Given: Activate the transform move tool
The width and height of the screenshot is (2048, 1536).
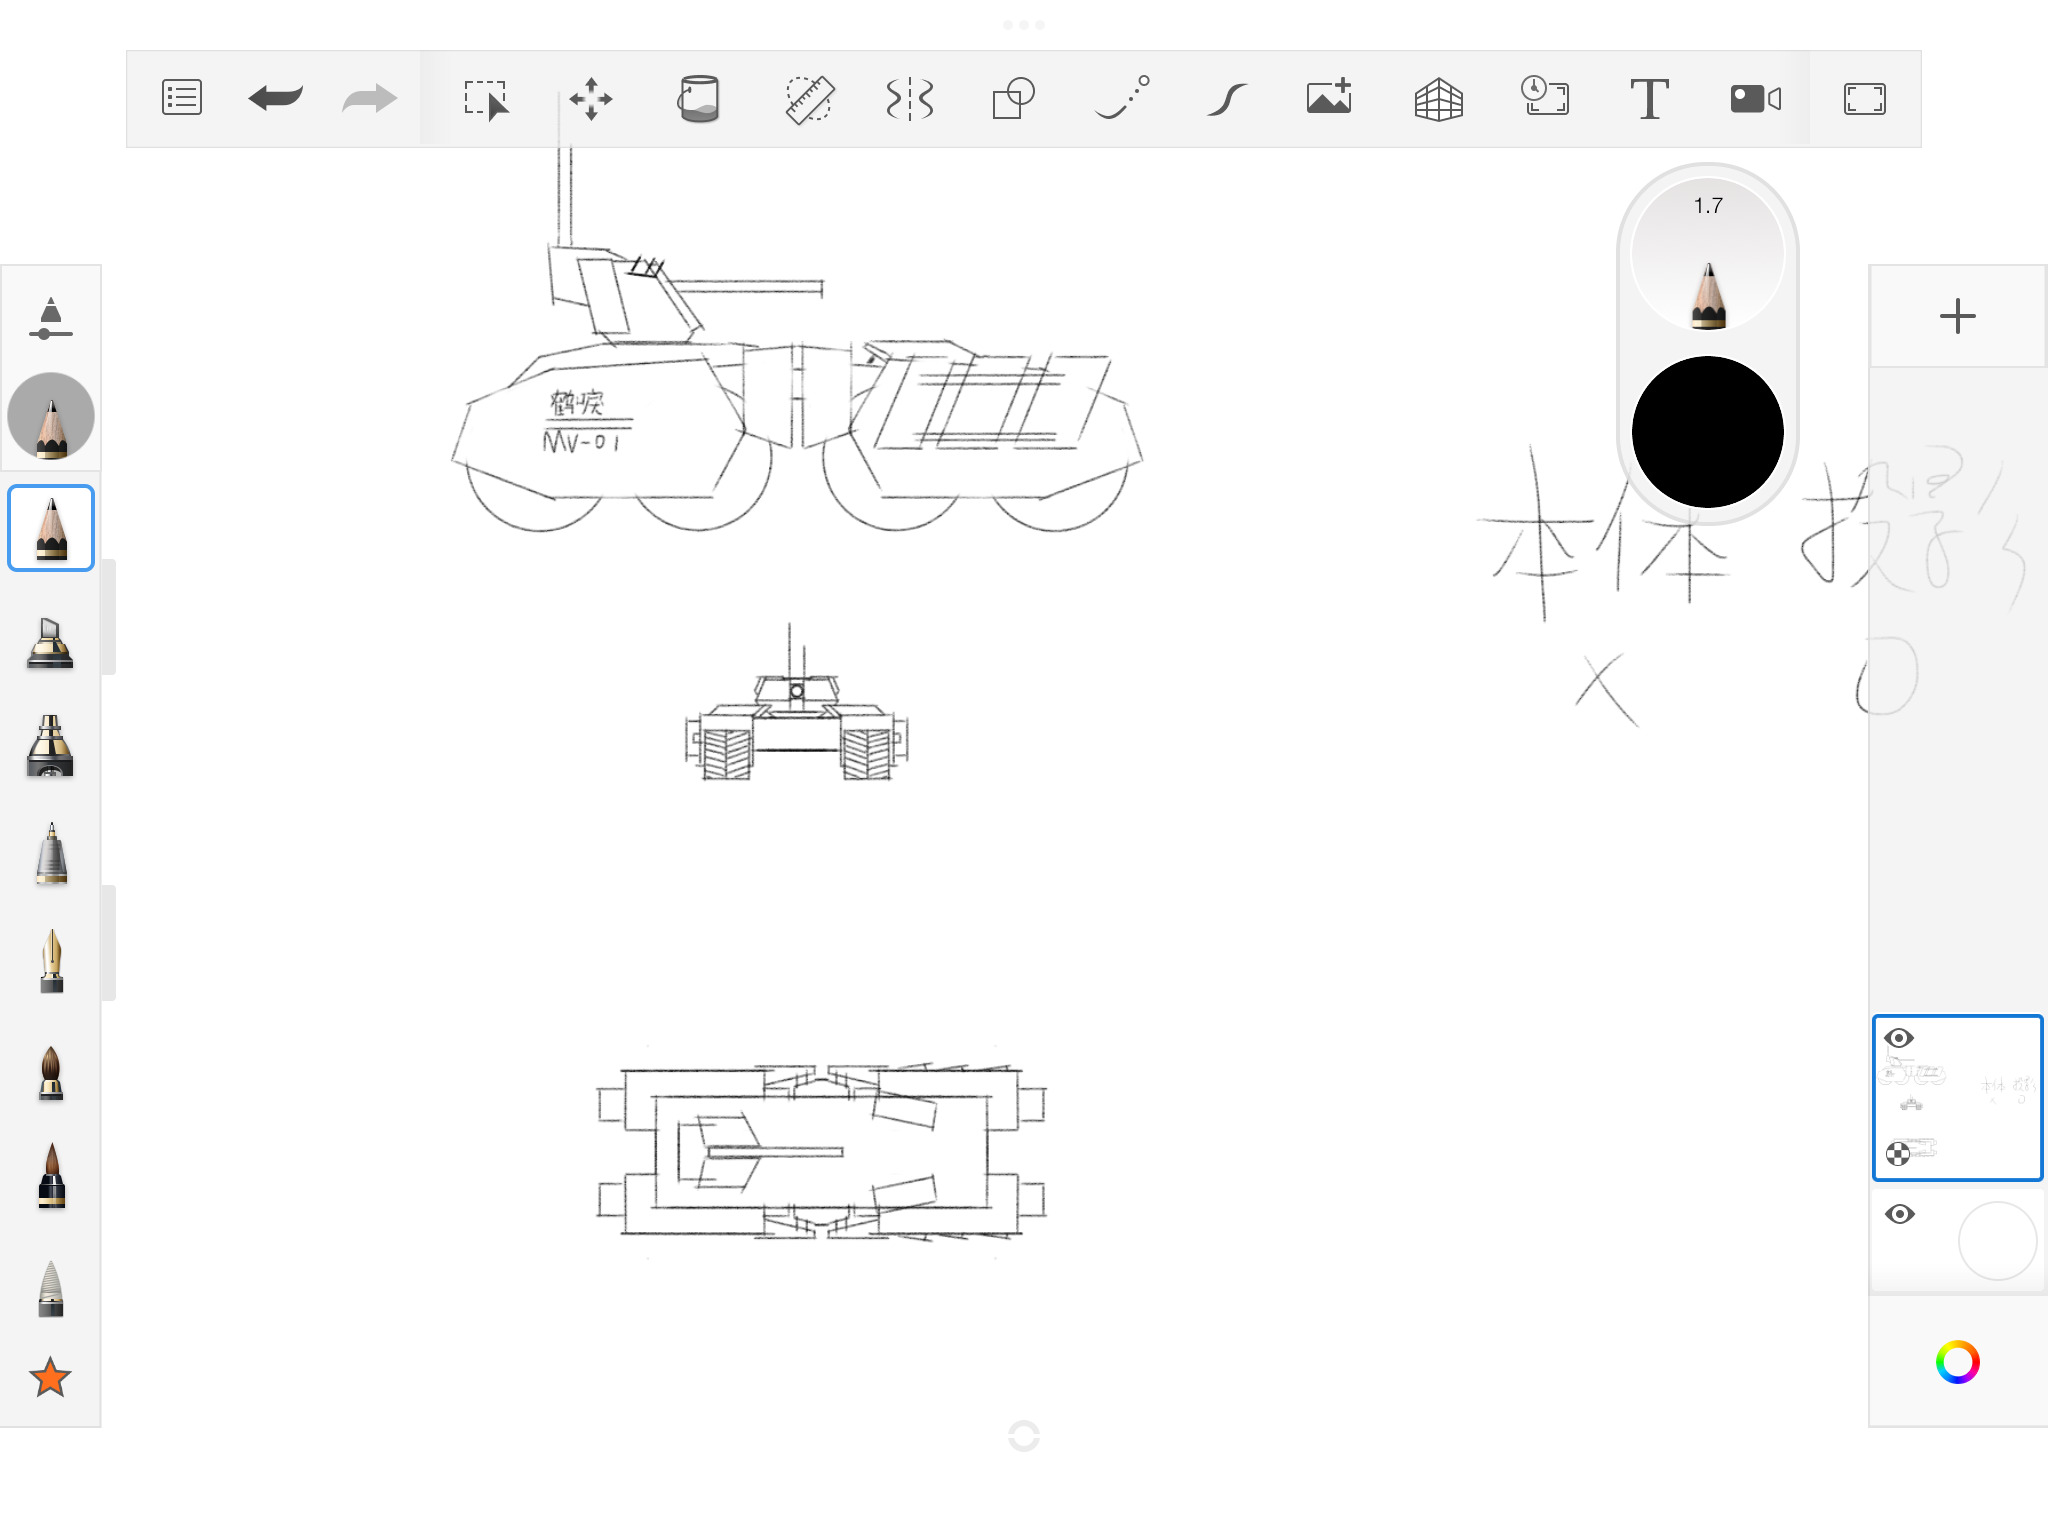Looking at the screenshot, I should (591, 99).
